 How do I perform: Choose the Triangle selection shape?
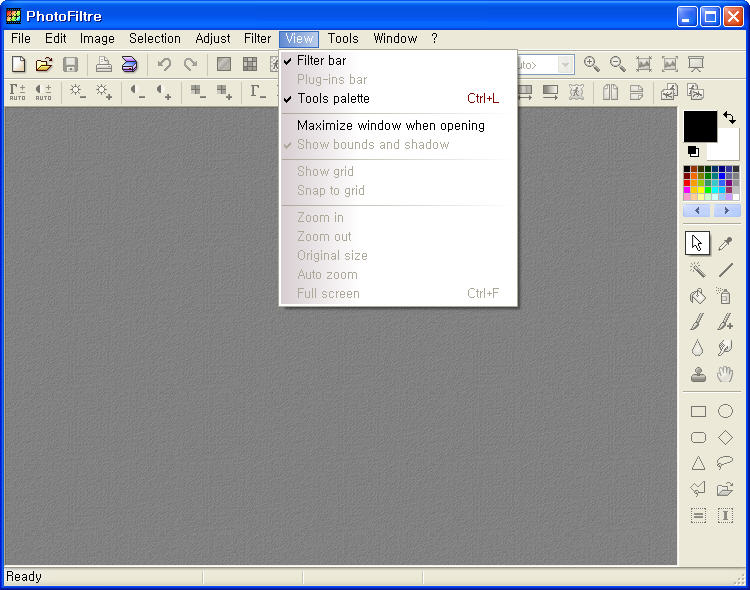(698, 463)
